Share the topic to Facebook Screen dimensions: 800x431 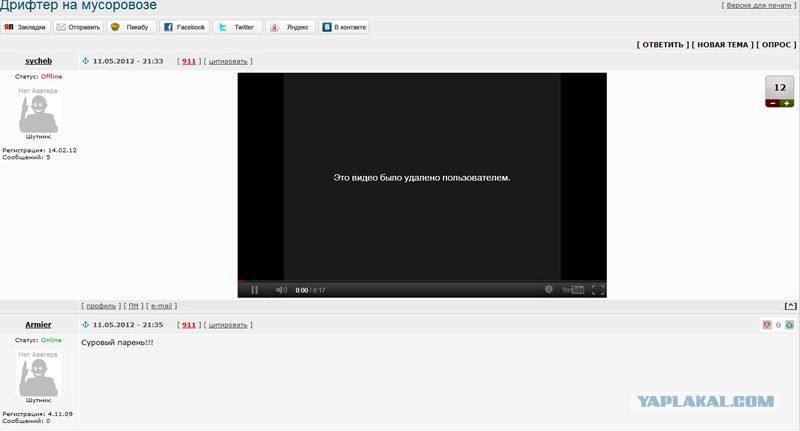[x=184, y=27]
